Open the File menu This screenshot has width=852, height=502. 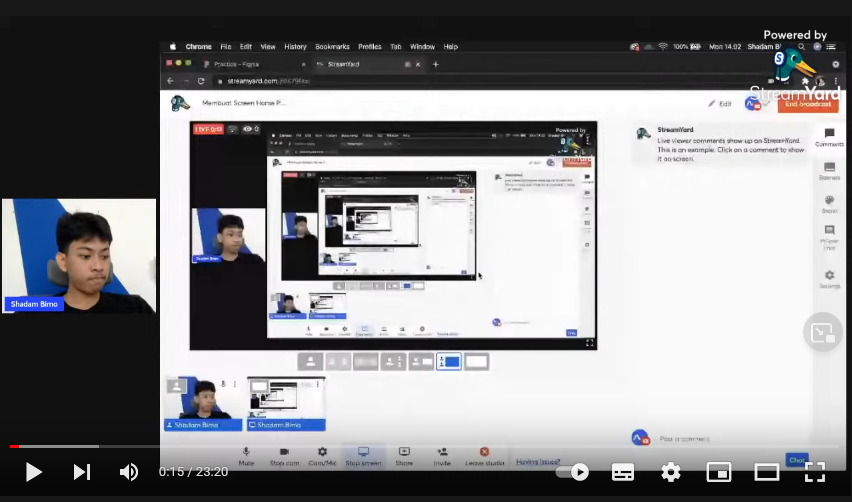click(x=225, y=47)
